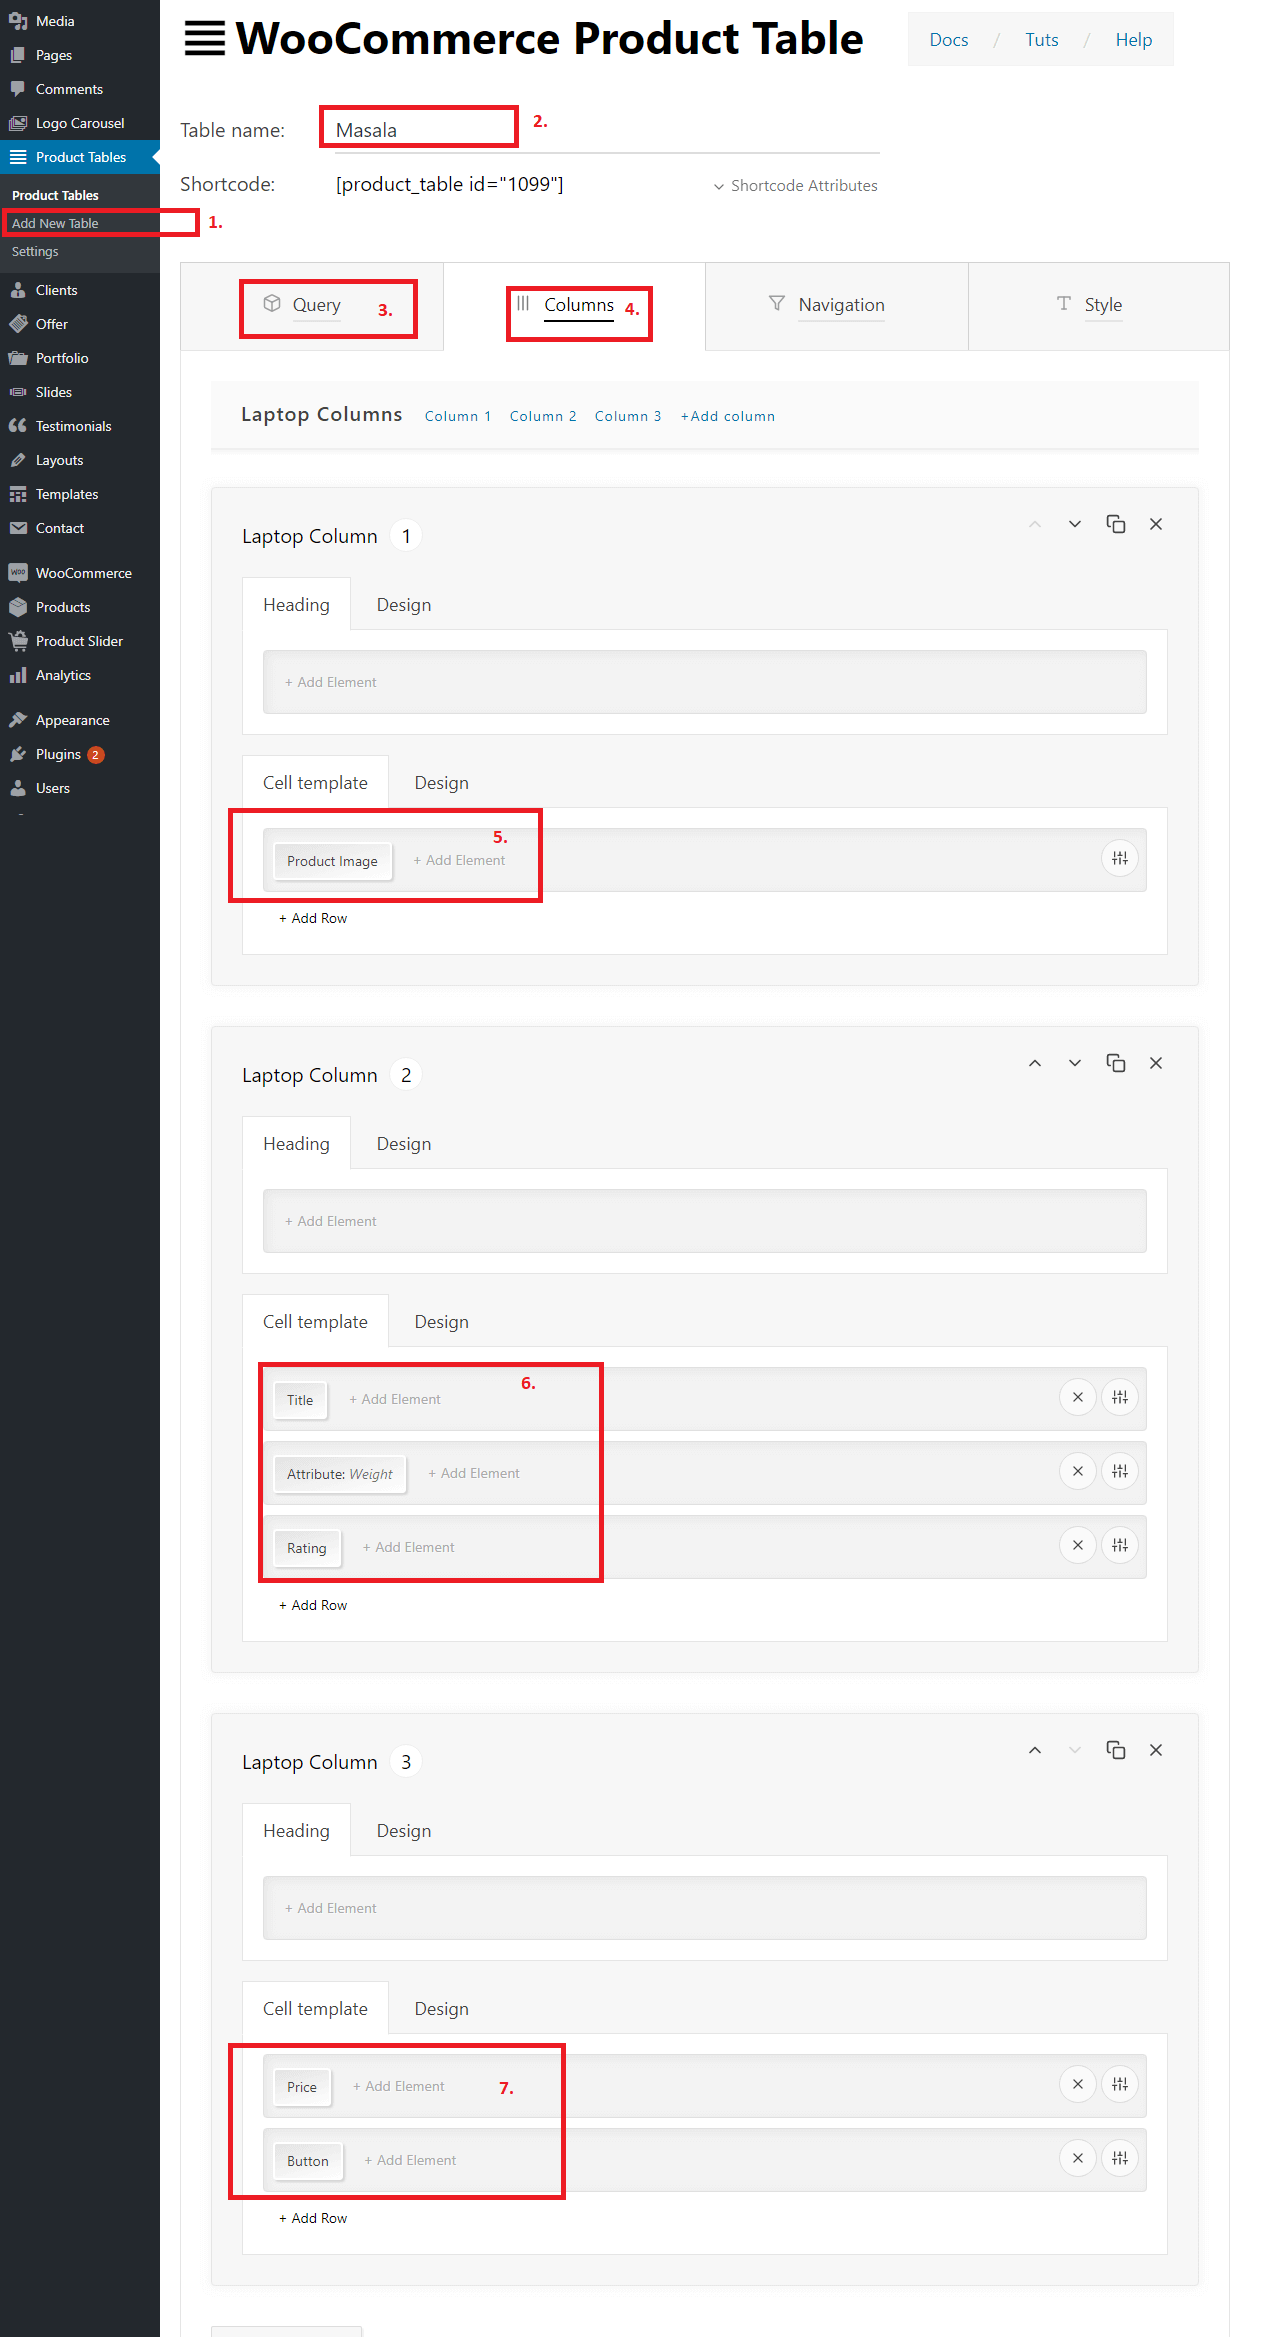The width and height of the screenshot is (1278, 2337).
Task: Delete the Button row
Action: [1078, 2158]
